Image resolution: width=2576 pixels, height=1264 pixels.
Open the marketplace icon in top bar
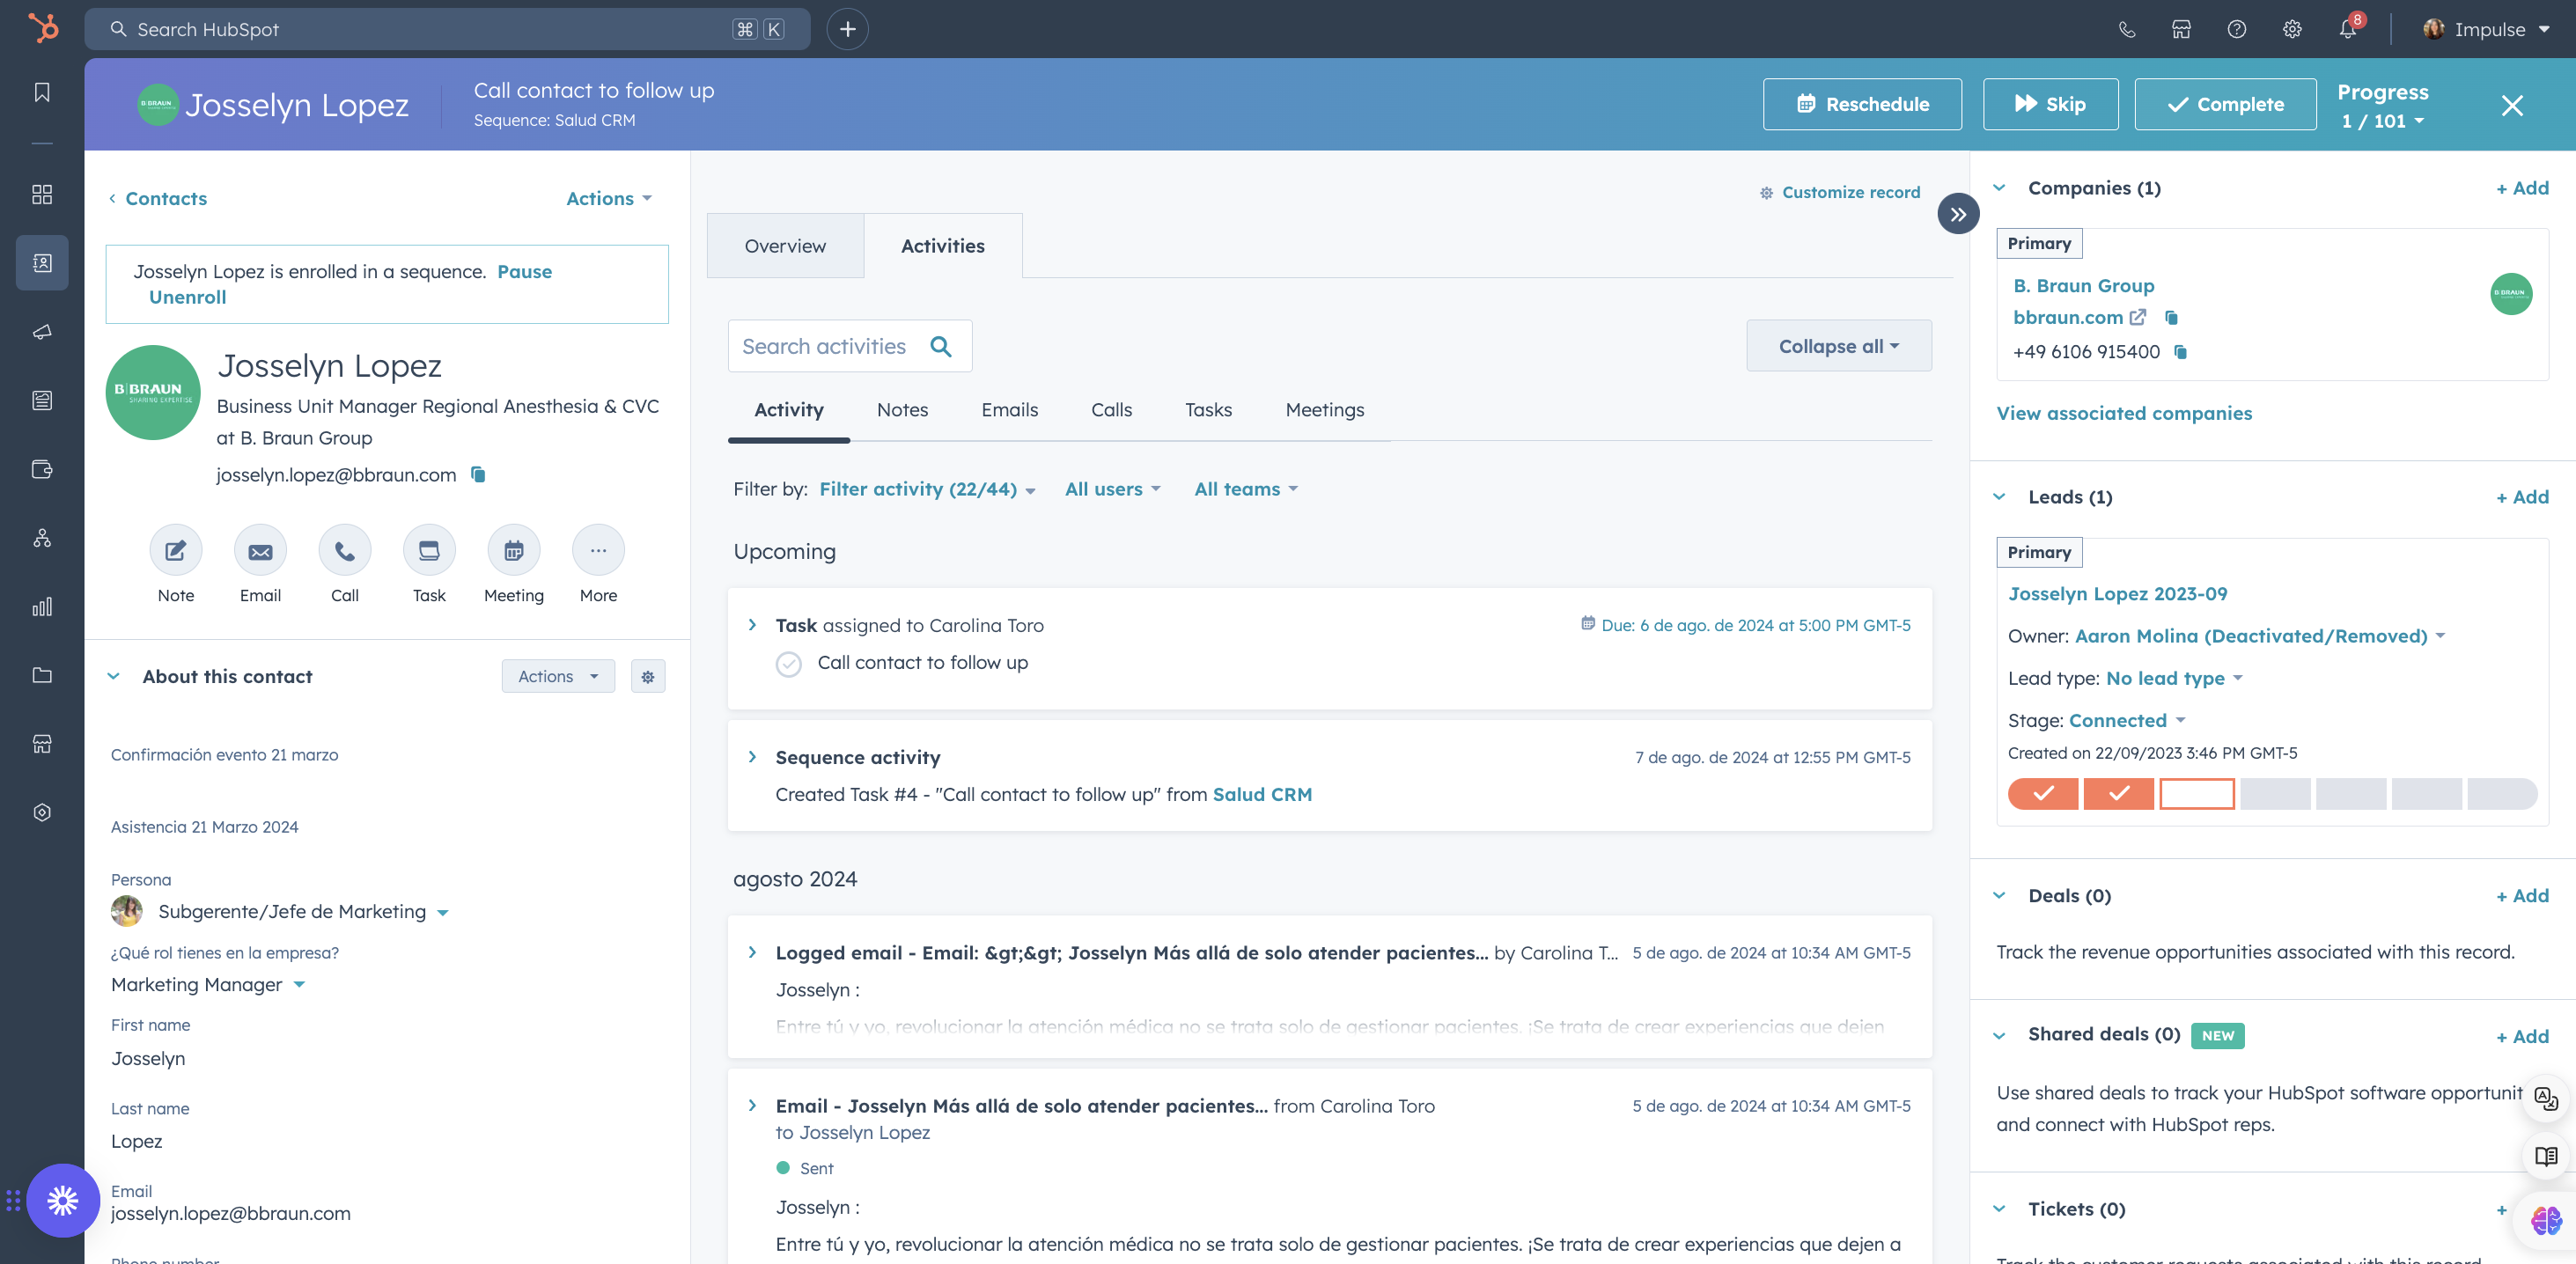[x=2181, y=29]
